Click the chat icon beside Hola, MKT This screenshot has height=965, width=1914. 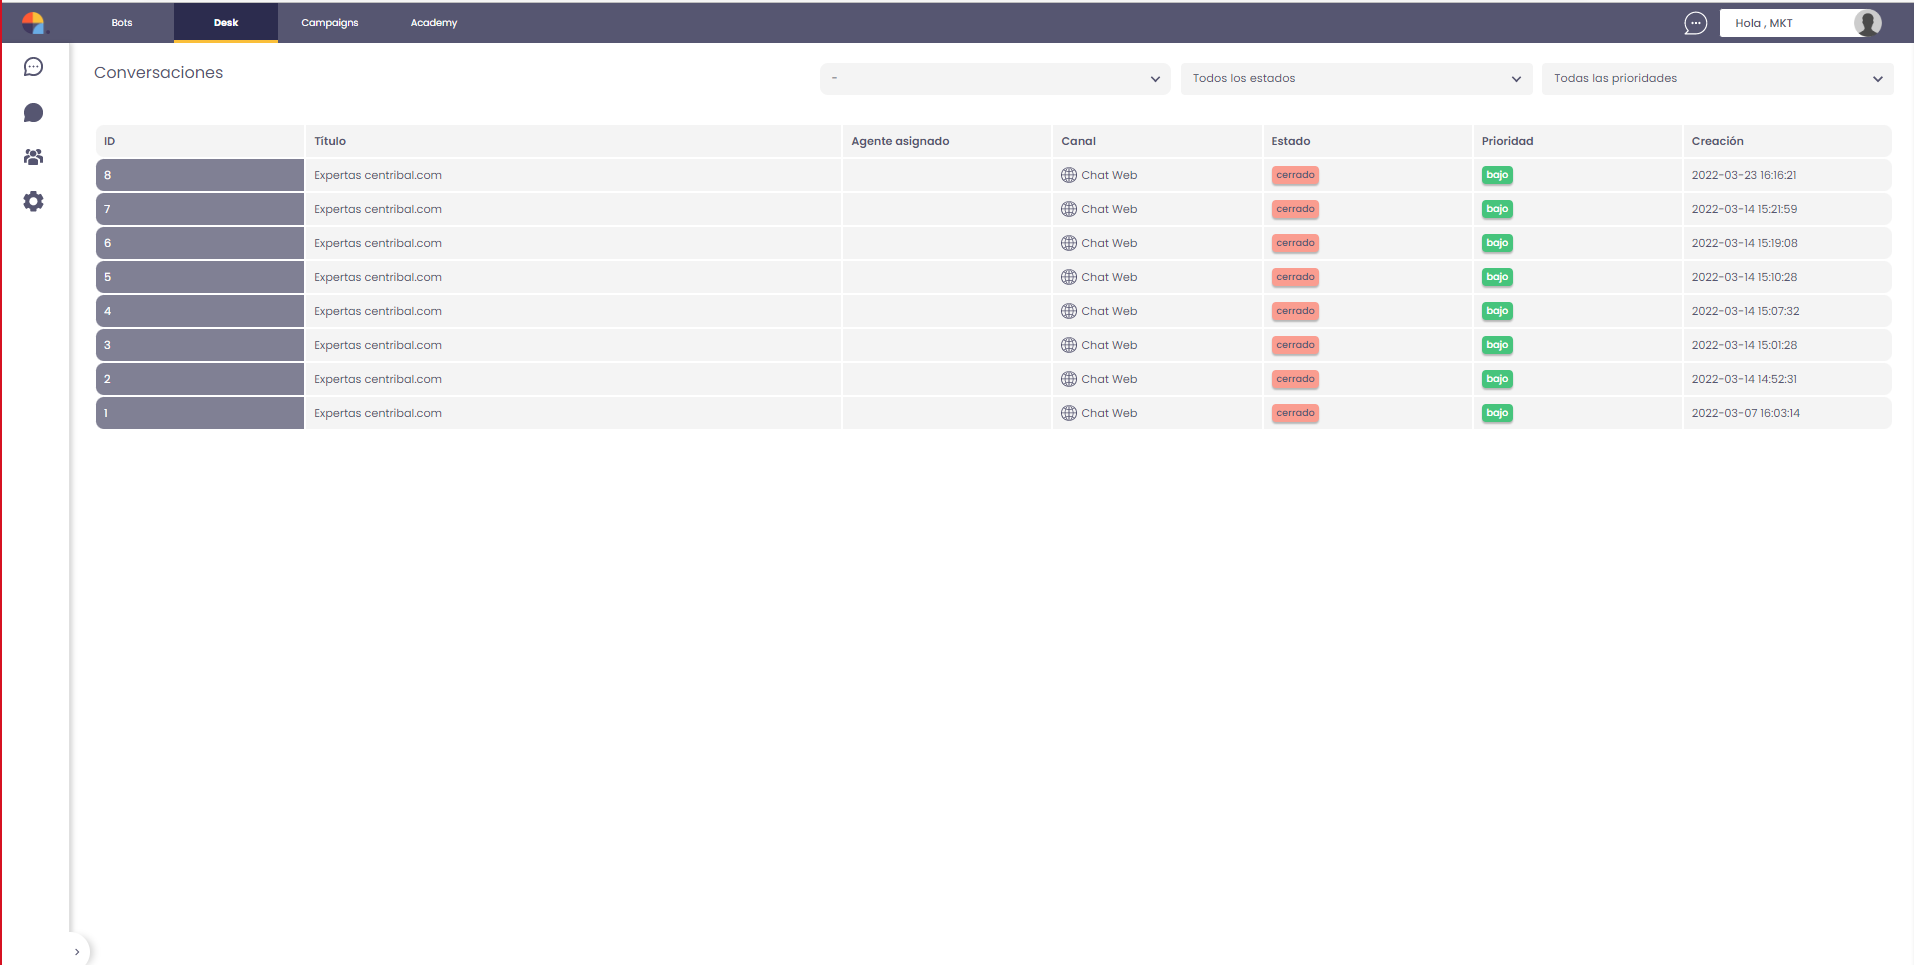click(1695, 23)
